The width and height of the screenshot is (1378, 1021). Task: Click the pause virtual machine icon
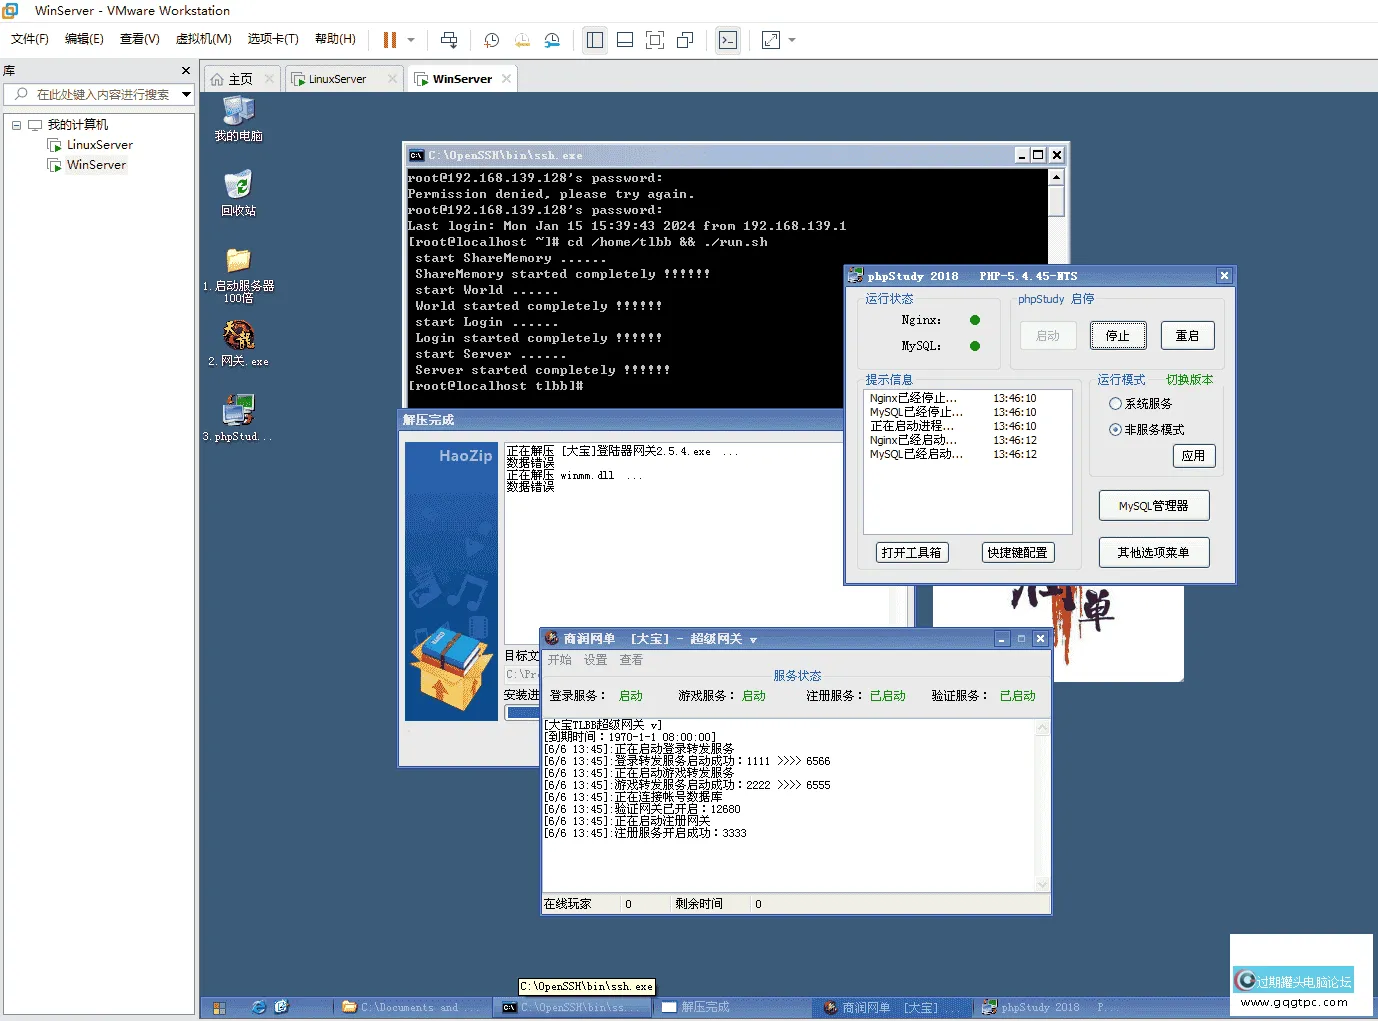pyautogui.click(x=389, y=40)
